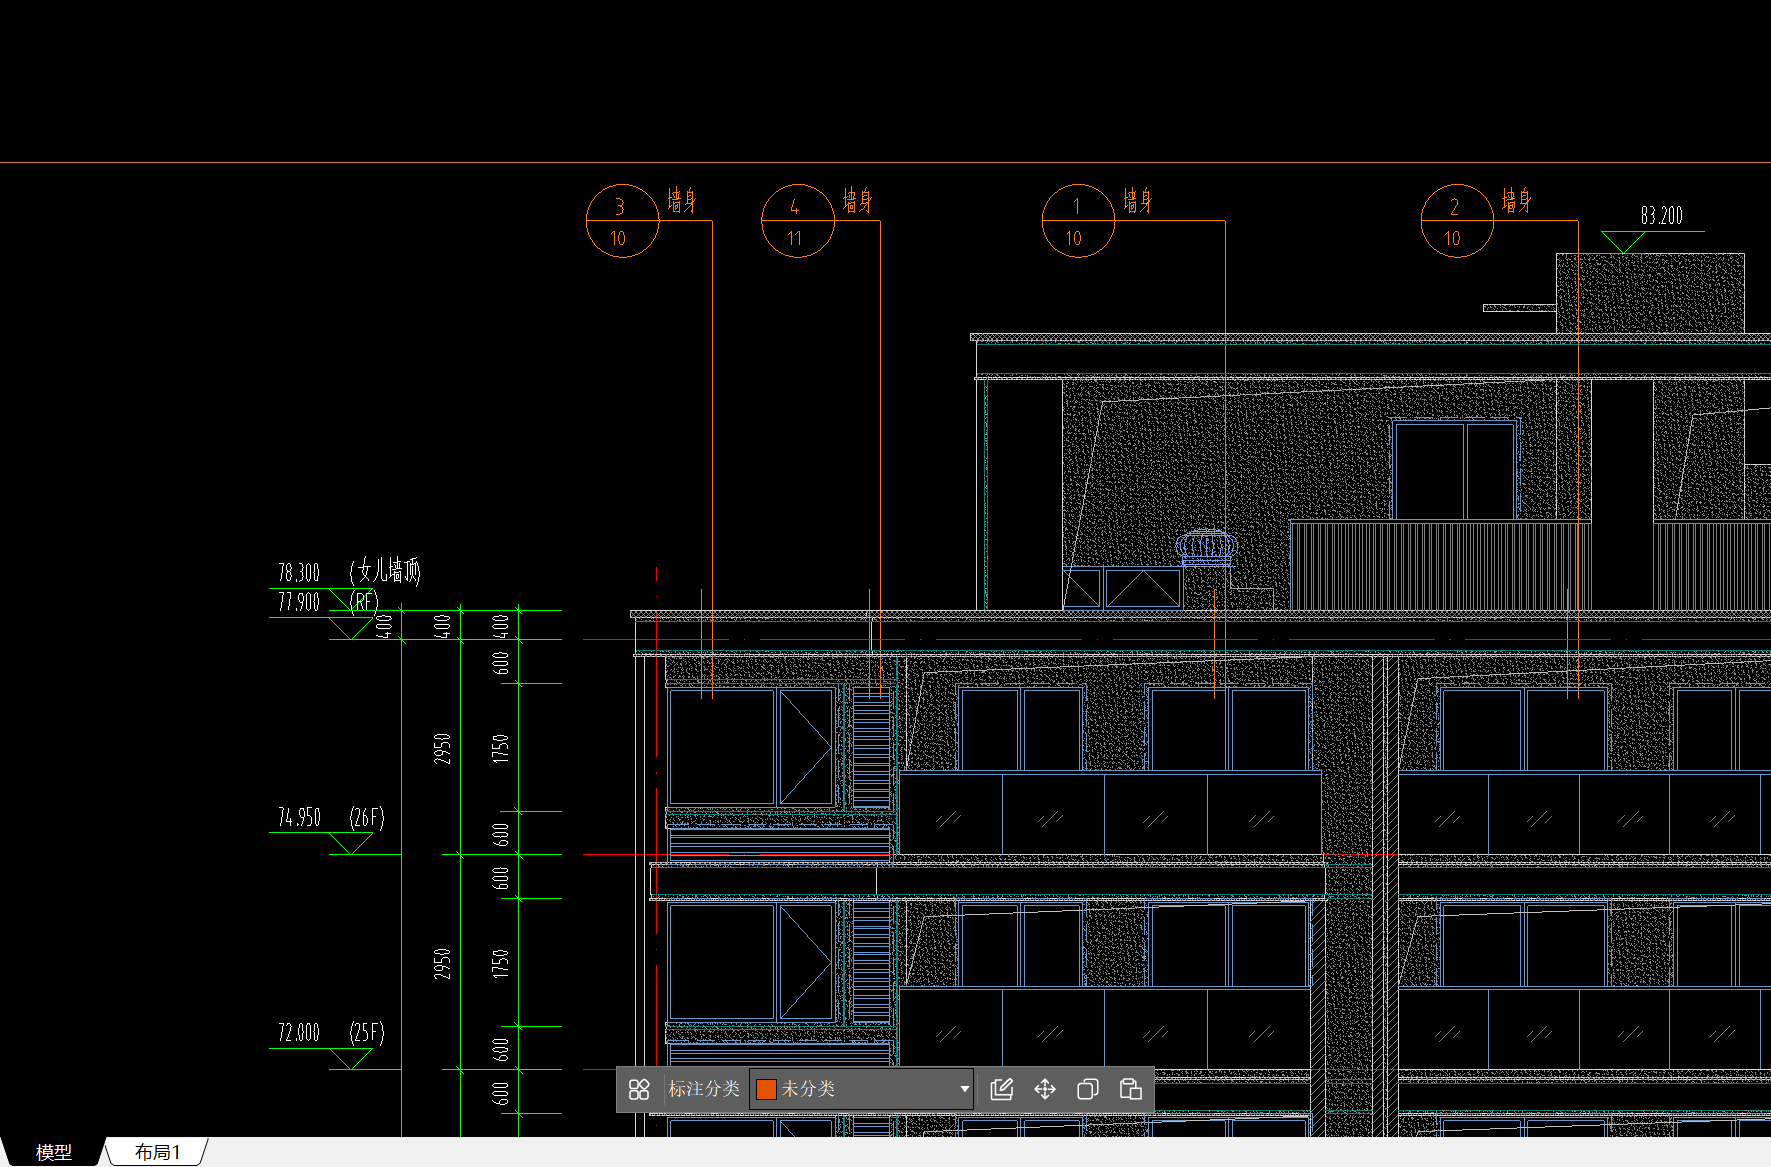Click the paste annotation icon
Image resolution: width=1771 pixels, height=1167 pixels.
click(x=1131, y=1089)
